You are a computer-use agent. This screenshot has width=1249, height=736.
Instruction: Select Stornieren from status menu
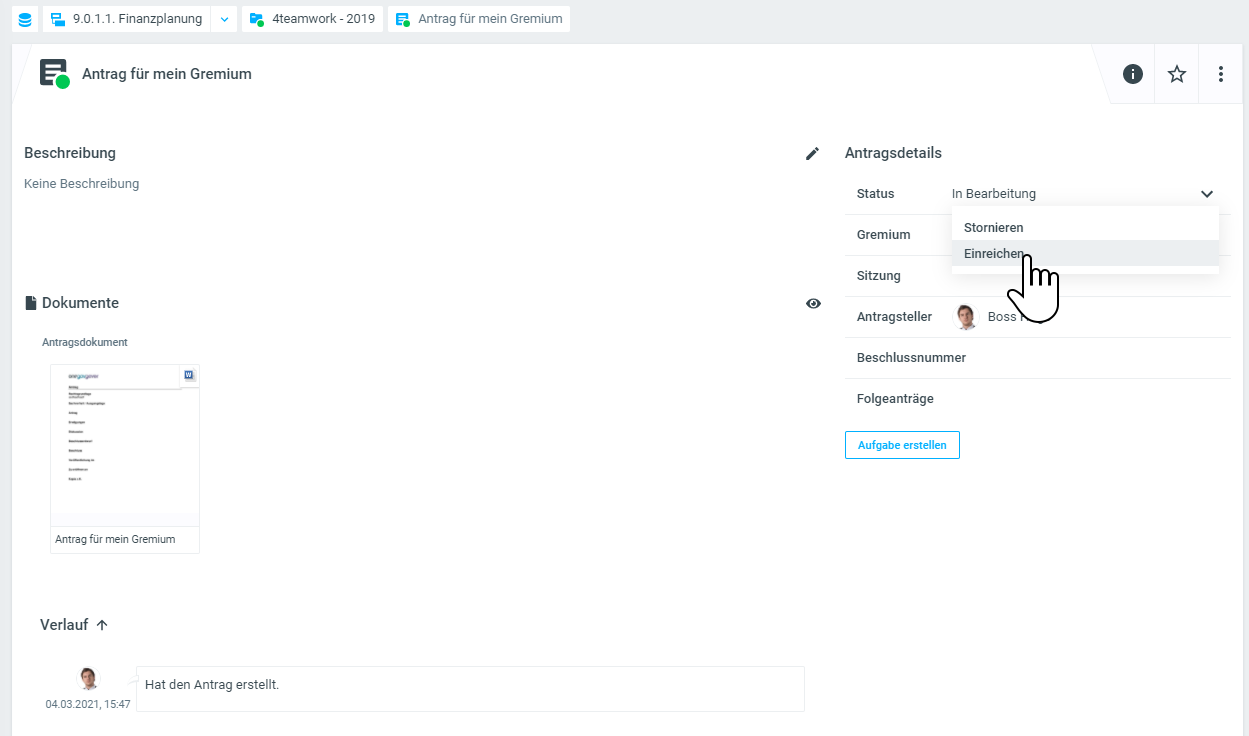[993, 227]
